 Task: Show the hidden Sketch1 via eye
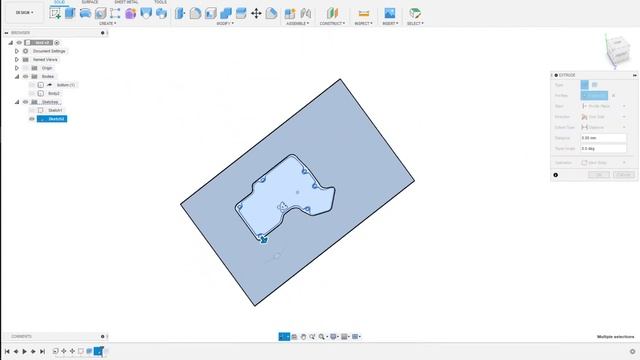32,110
